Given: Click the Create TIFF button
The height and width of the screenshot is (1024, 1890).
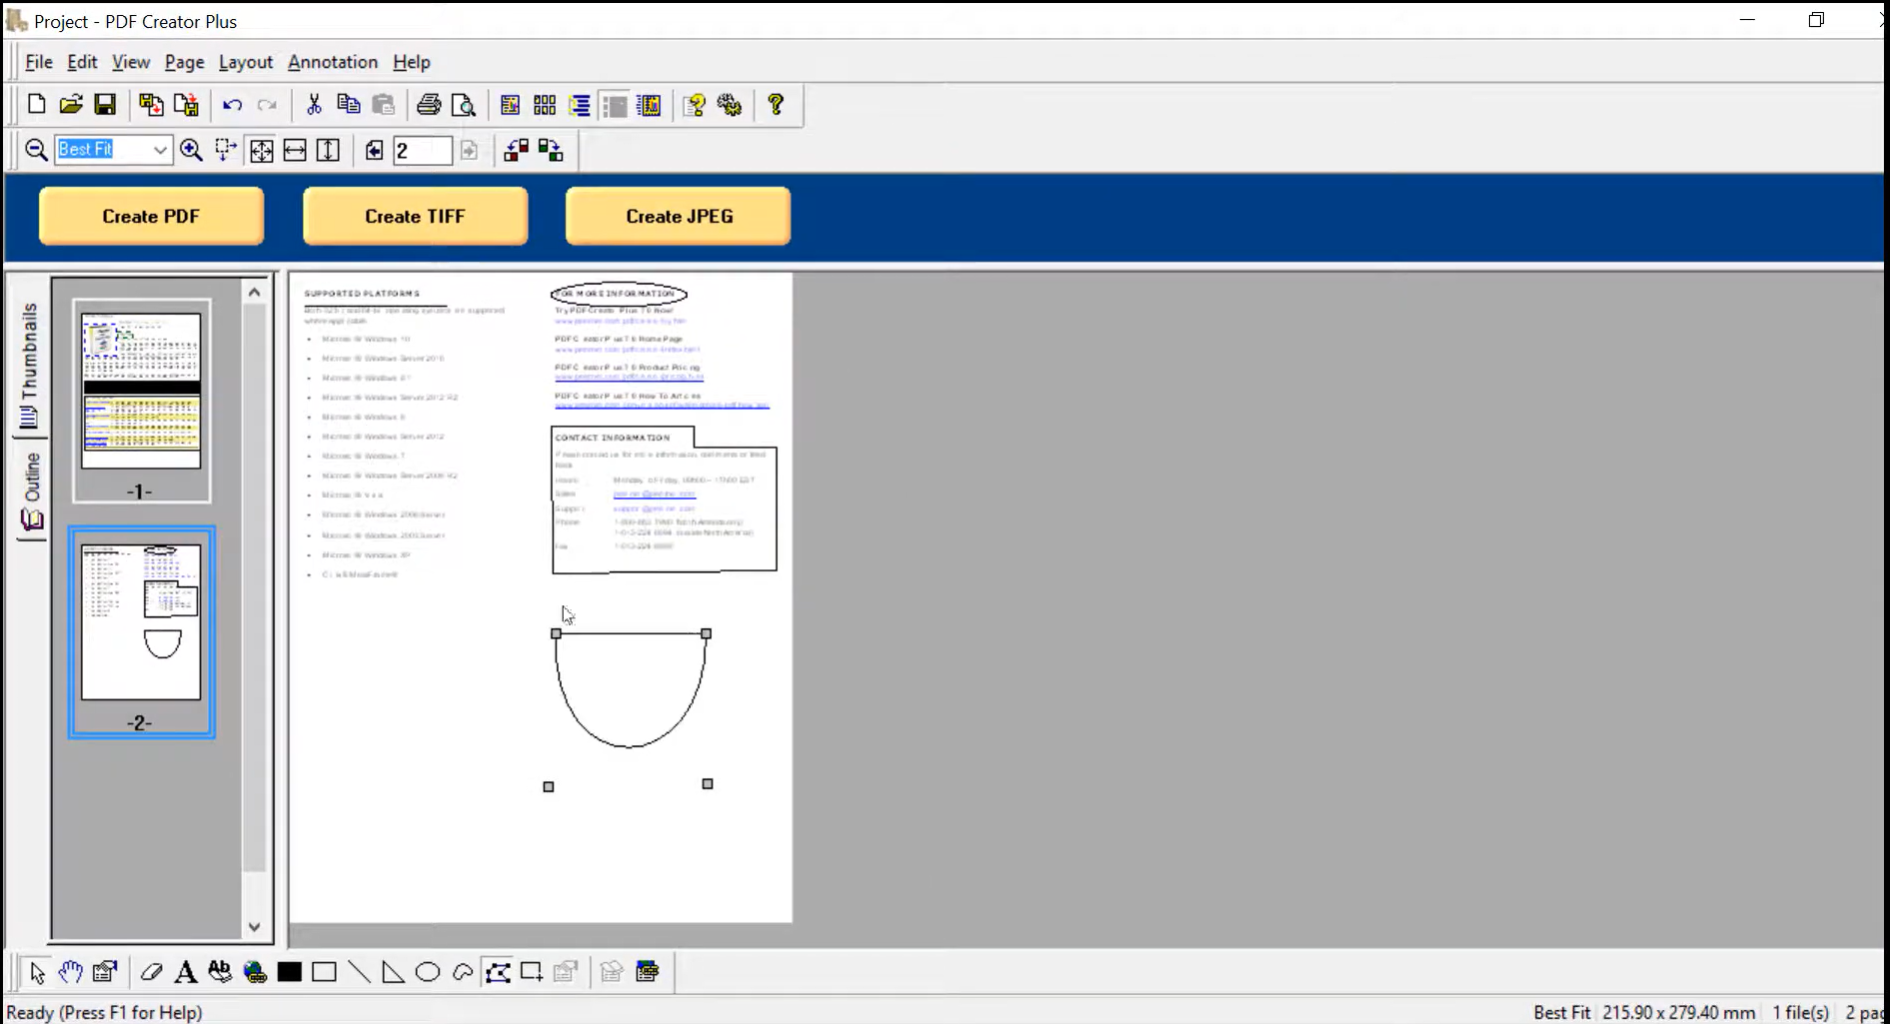Looking at the screenshot, I should (x=415, y=216).
